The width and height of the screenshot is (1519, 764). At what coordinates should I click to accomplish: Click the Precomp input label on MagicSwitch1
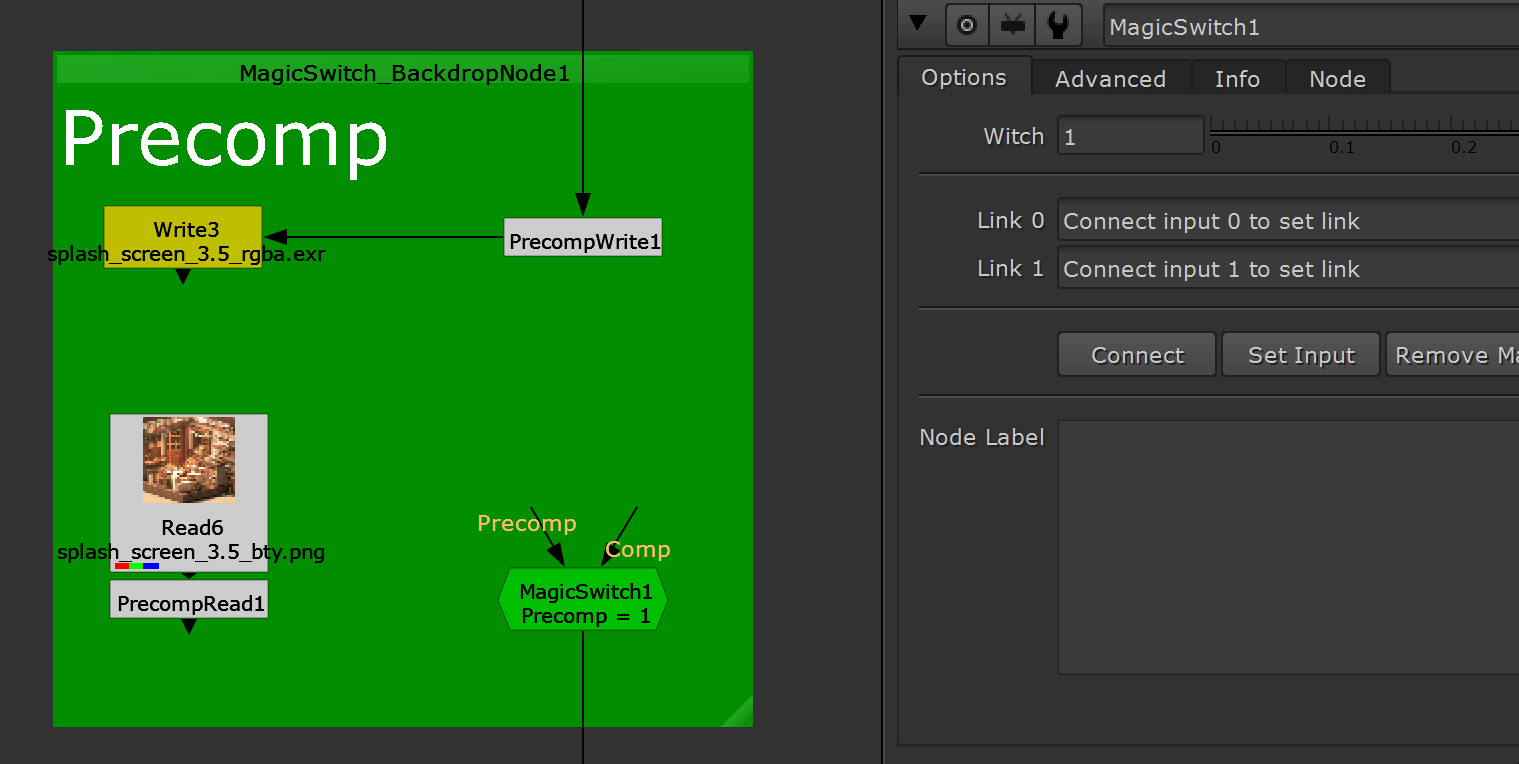click(x=527, y=523)
